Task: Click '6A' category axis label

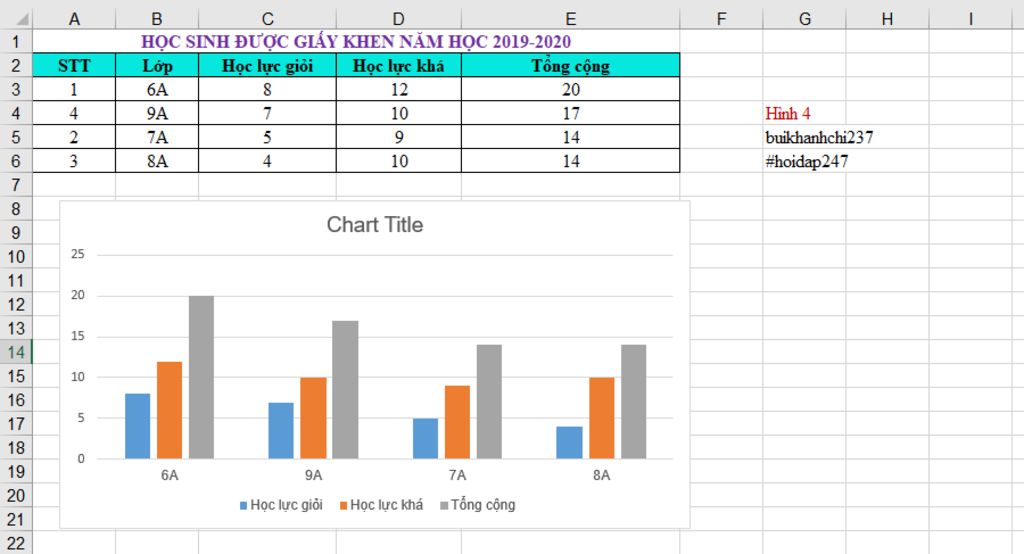Action: [169, 475]
